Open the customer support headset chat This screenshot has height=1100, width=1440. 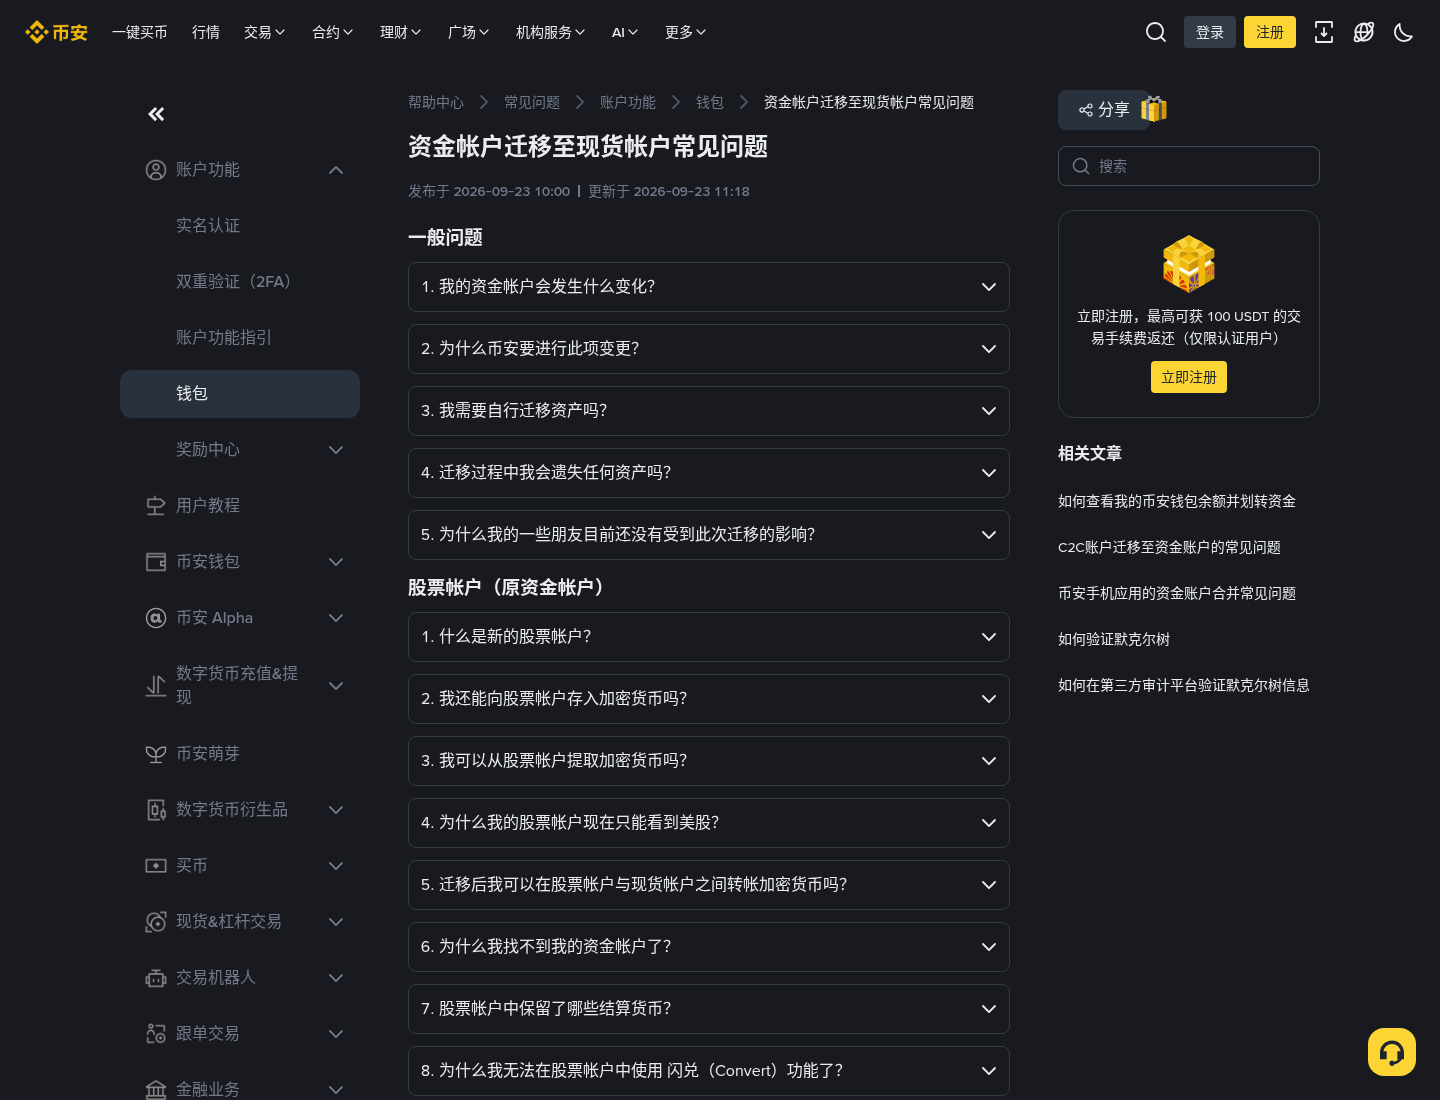pyautogui.click(x=1392, y=1052)
